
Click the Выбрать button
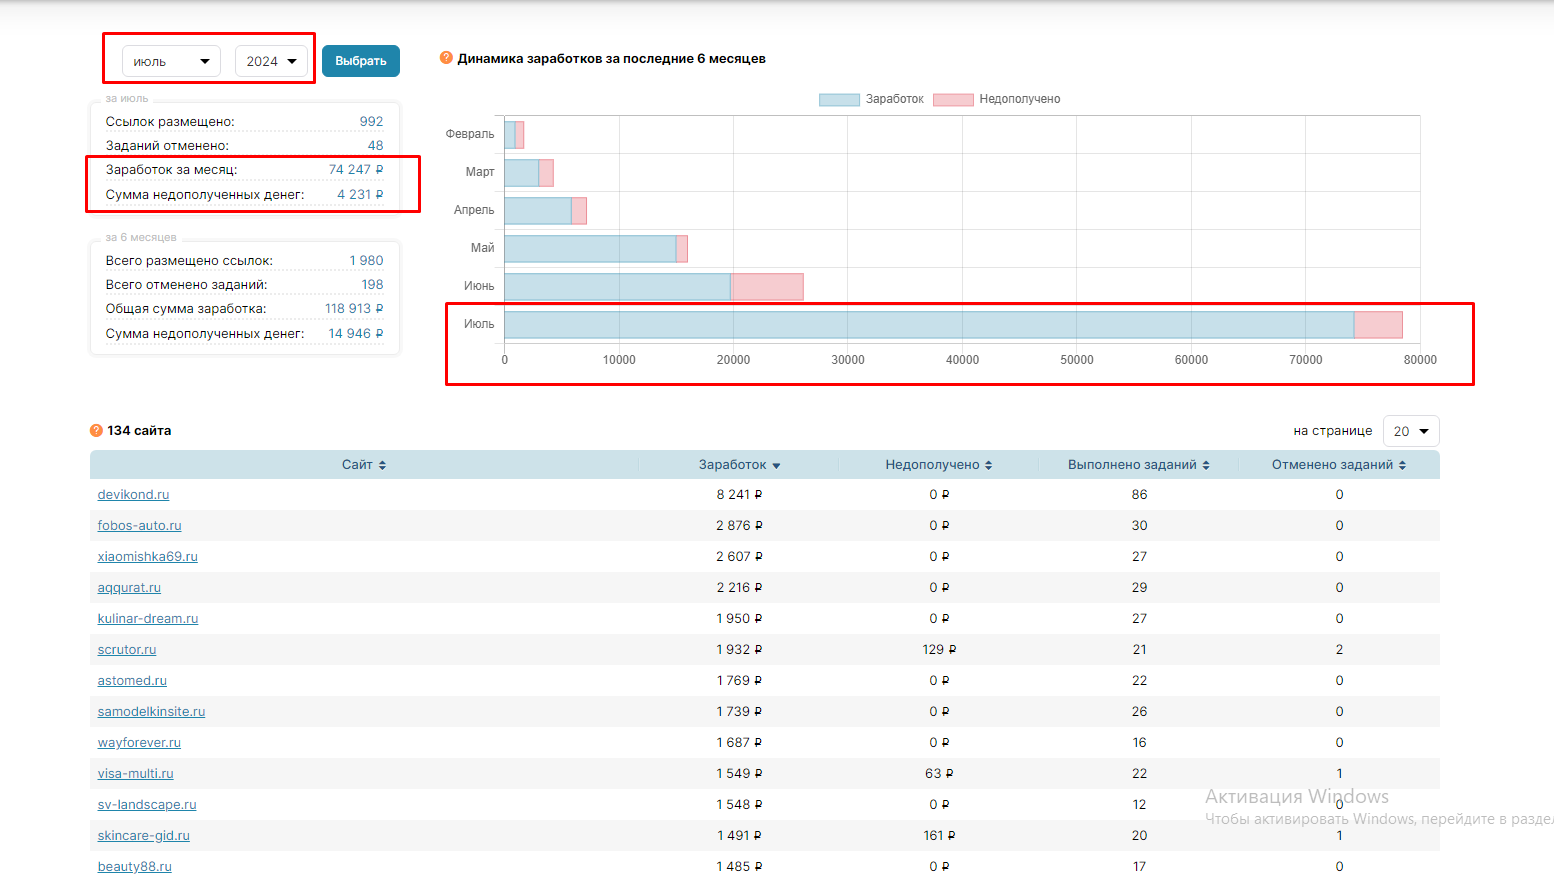pyautogui.click(x=361, y=61)
